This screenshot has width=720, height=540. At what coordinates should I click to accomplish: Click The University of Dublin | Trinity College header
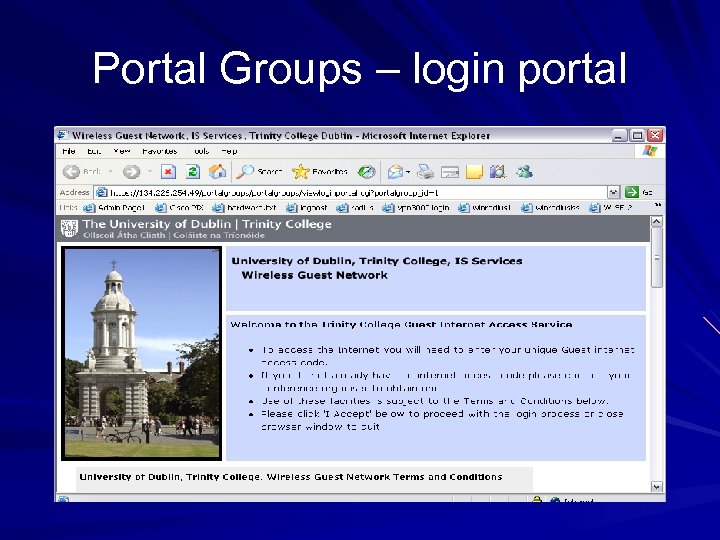207,224
